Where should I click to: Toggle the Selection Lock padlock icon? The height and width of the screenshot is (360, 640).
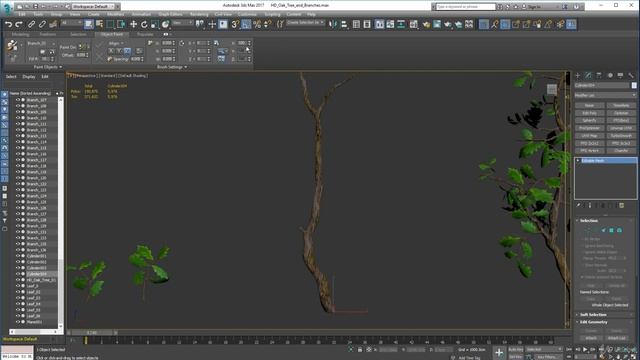360,350
